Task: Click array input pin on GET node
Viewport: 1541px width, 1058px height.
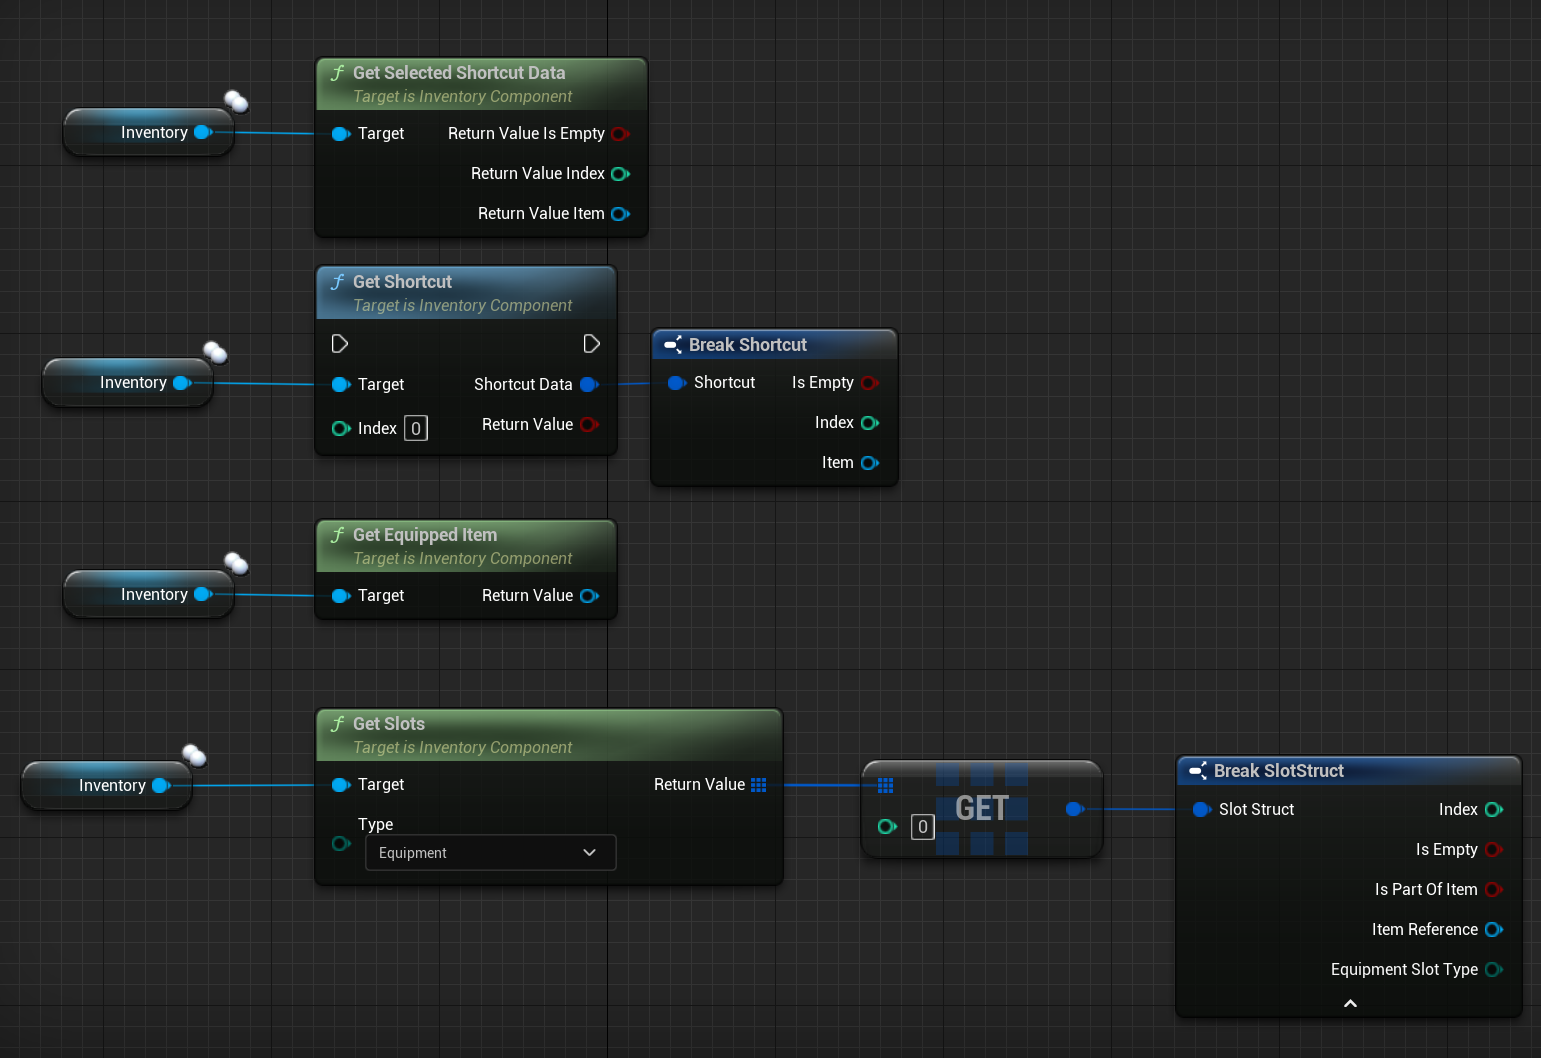Action: coord(885,786)
